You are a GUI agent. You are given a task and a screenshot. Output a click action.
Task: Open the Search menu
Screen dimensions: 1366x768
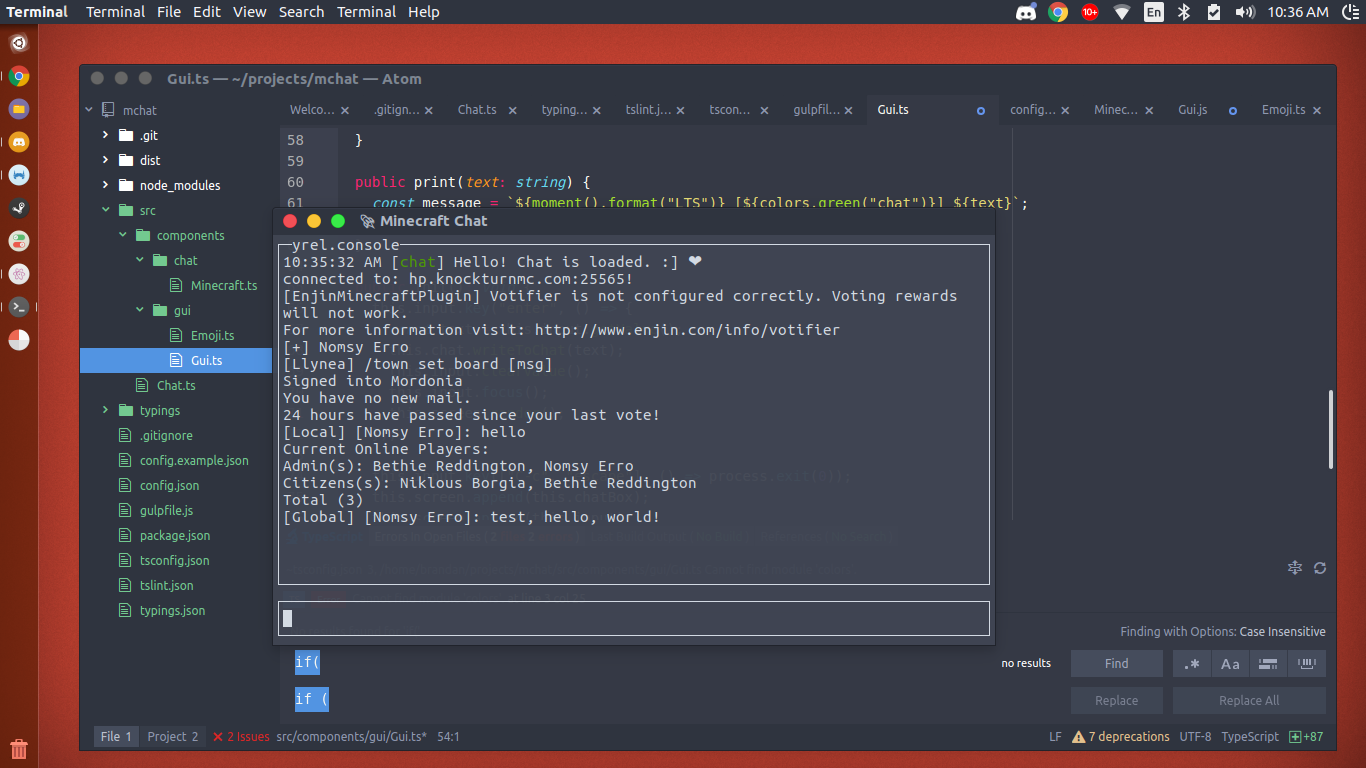(x=301, y=12)
